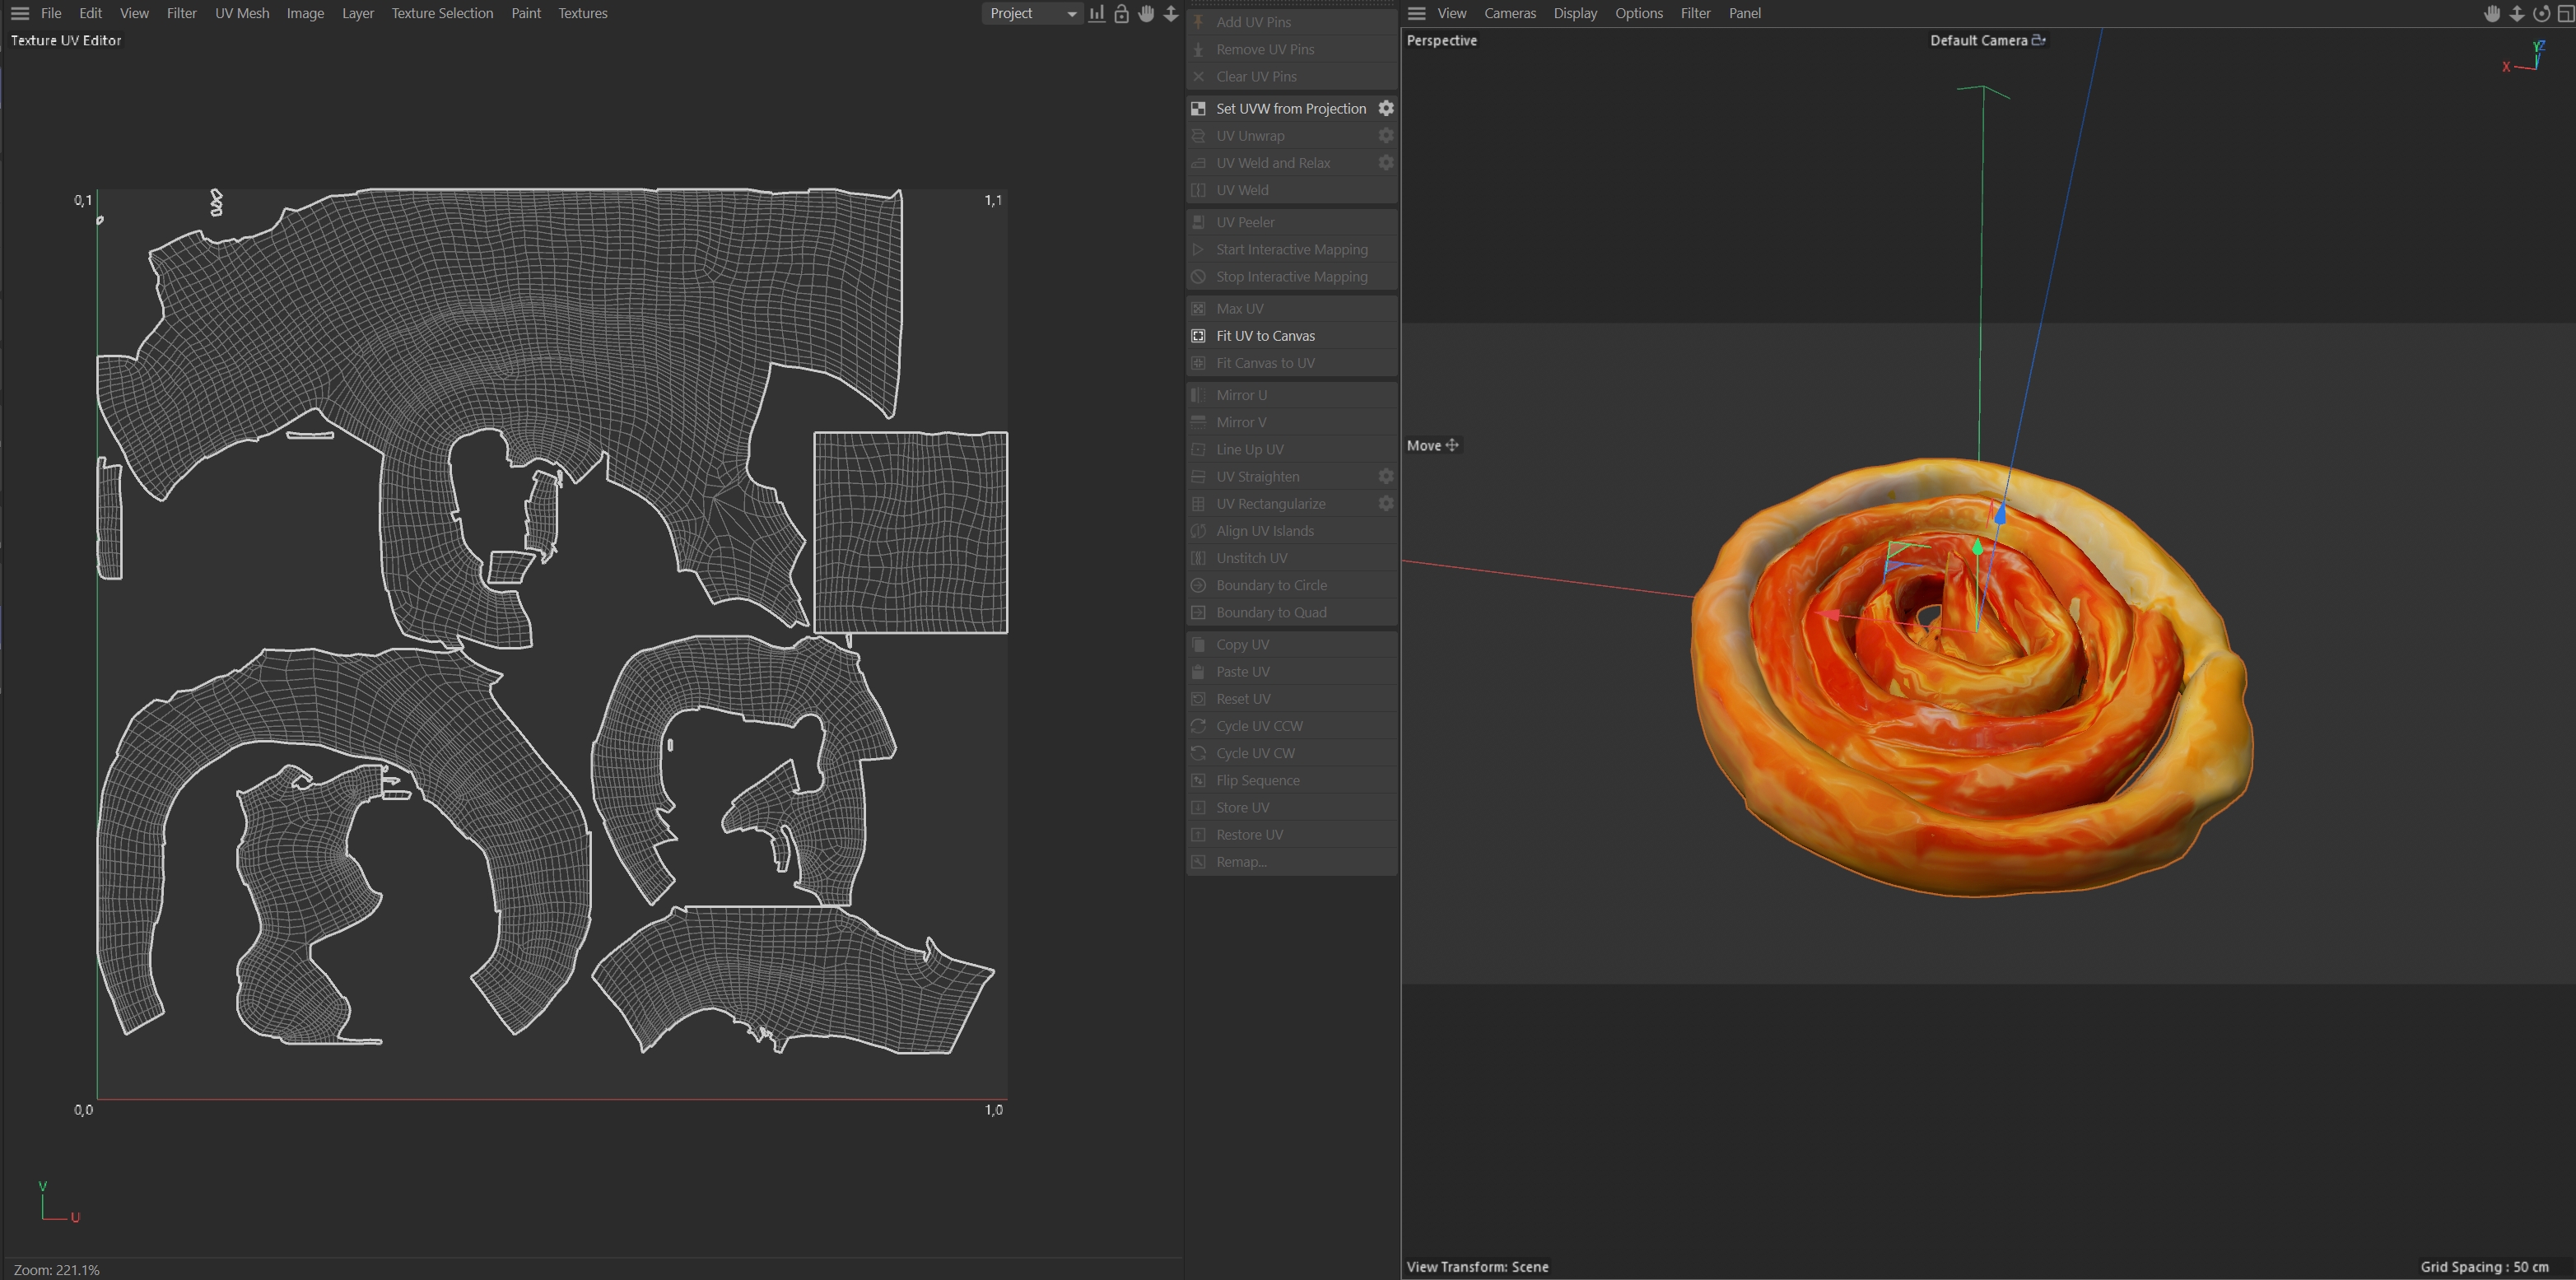2576x1280 pixels.
Task: Toggle the viewport maximize layout icon
Action: [x=2565, y=13]
